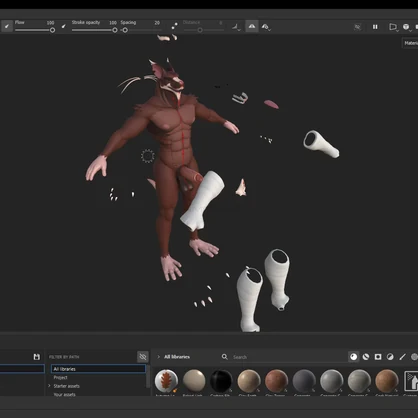The image size is (418, 418).
Task: Click the 3D cube display mode icon
Action: point(407,27)
